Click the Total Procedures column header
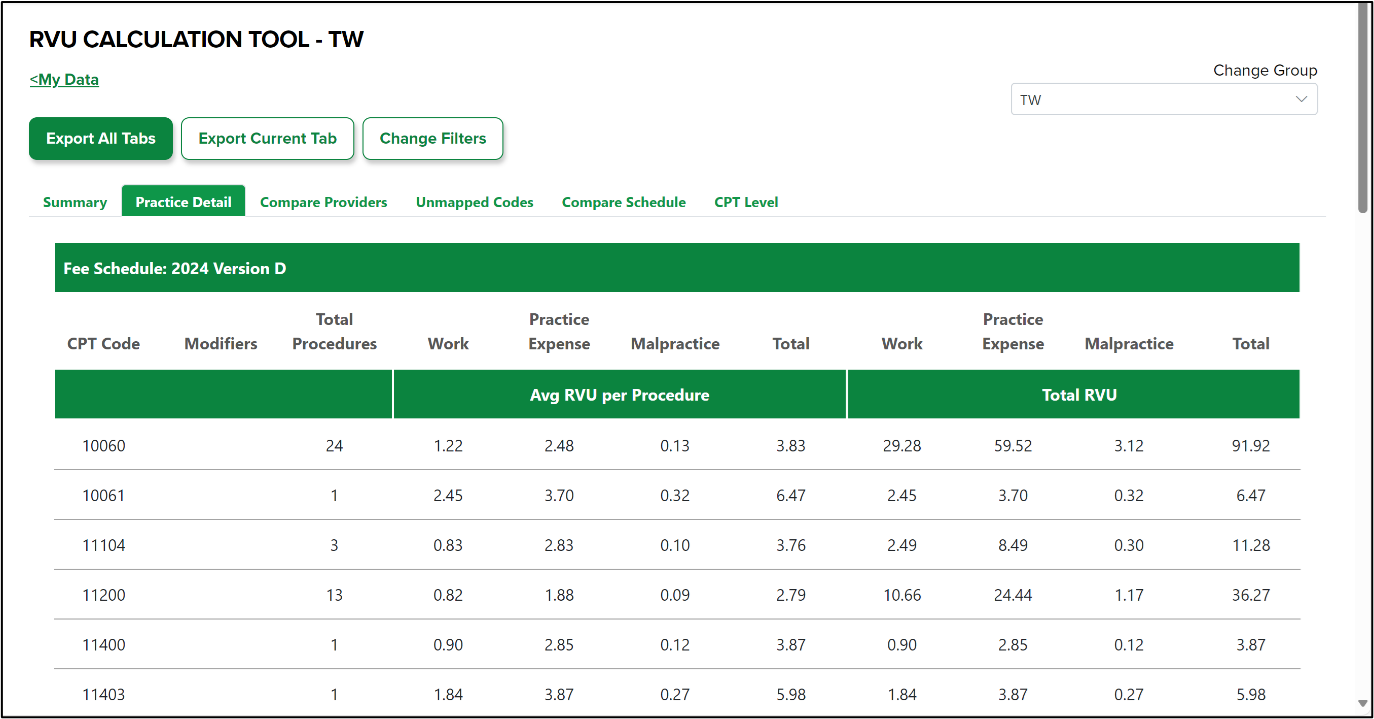 point(334,332)
